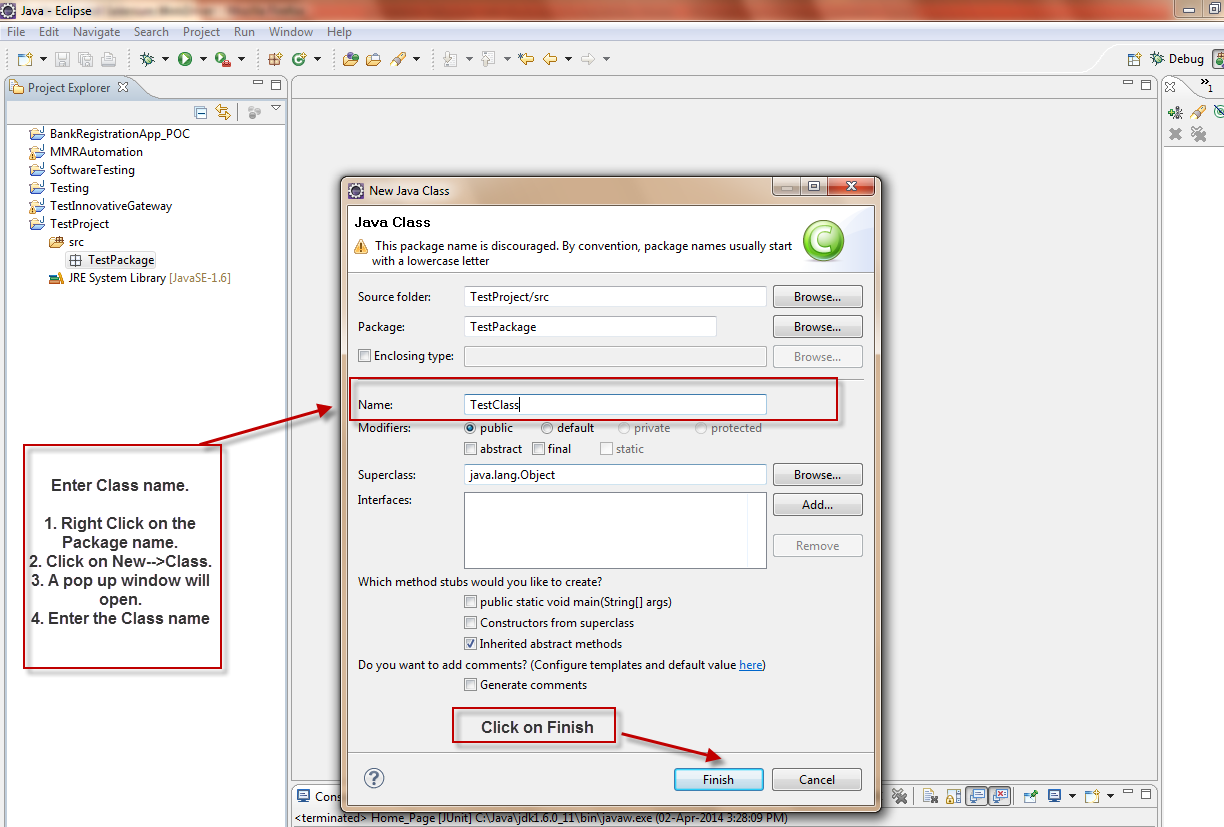Screen dimensions: 1224x827
Task: Click the Package text field
Action: click(590, 327)
